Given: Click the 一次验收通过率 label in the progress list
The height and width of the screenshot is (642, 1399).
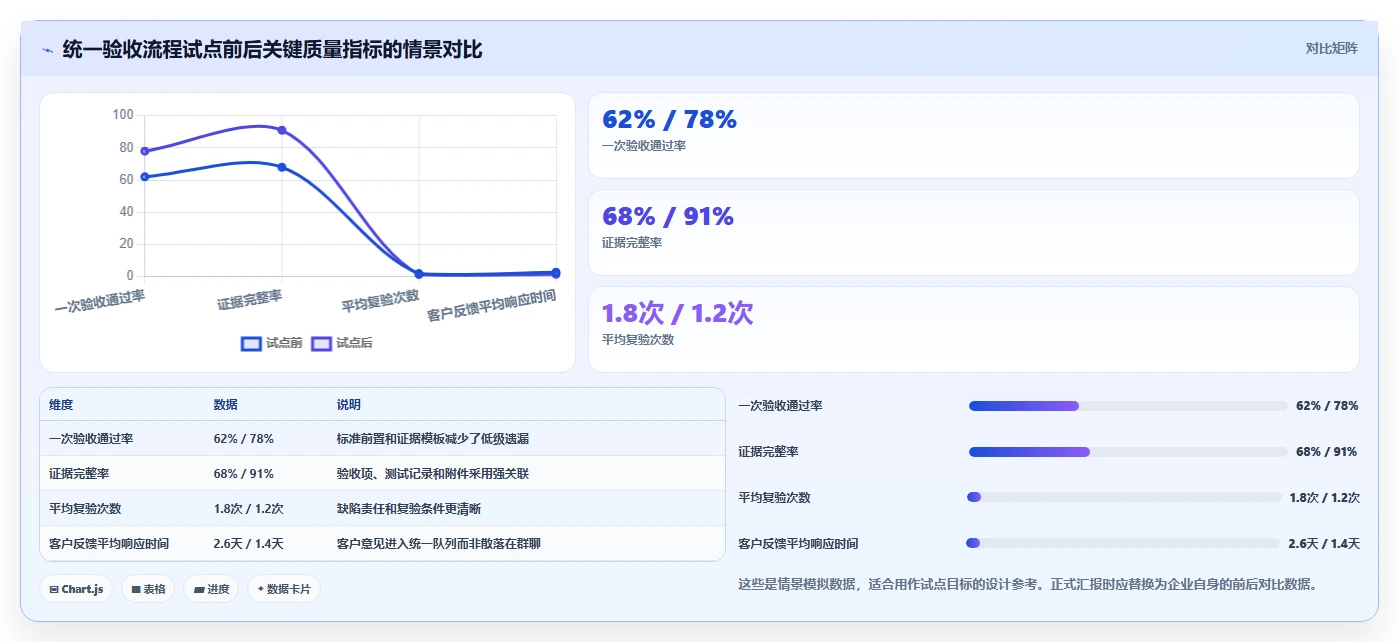Looking at the screenshot, I should point(780,406).
